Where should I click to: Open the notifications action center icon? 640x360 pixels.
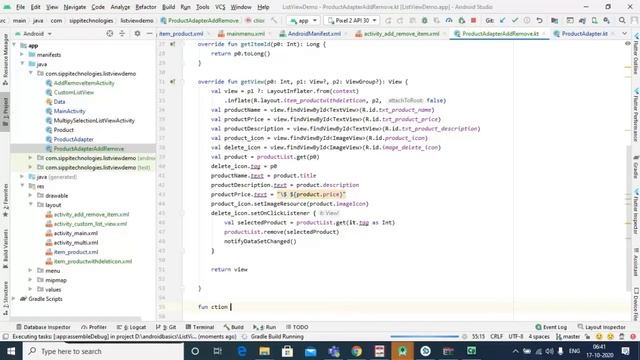626,351
